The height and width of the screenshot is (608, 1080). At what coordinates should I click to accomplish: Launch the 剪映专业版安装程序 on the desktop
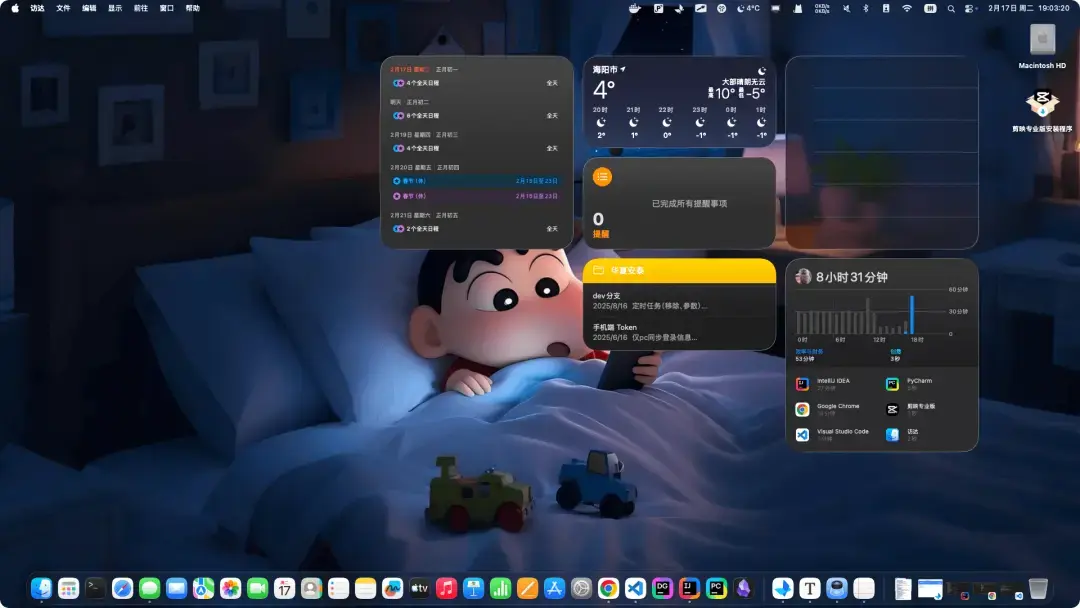1041,103
